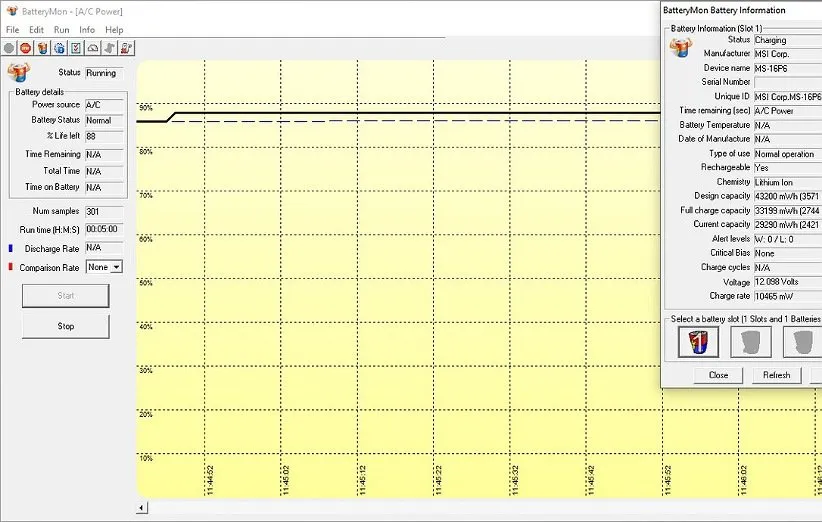The height and width of the screenshot is (522, 822).
Task: Select the third gray battery slot
Action: tap(802, 342)
